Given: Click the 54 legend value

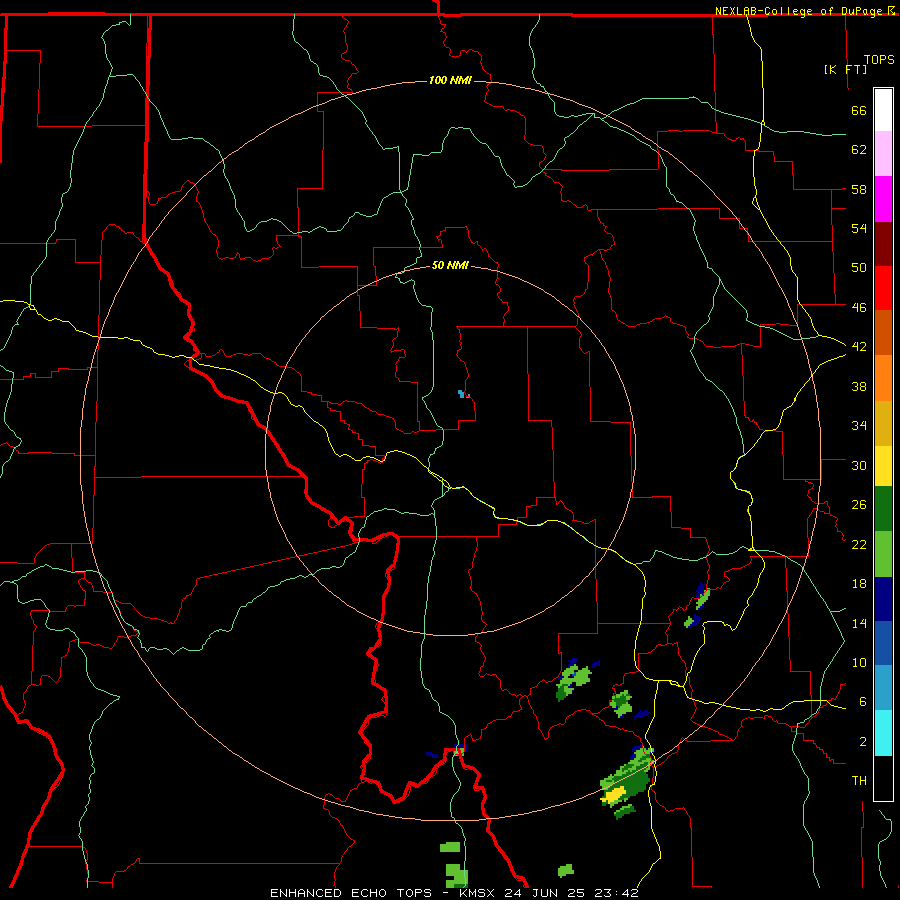Looking at the screenshot, I should click(859, 228).
